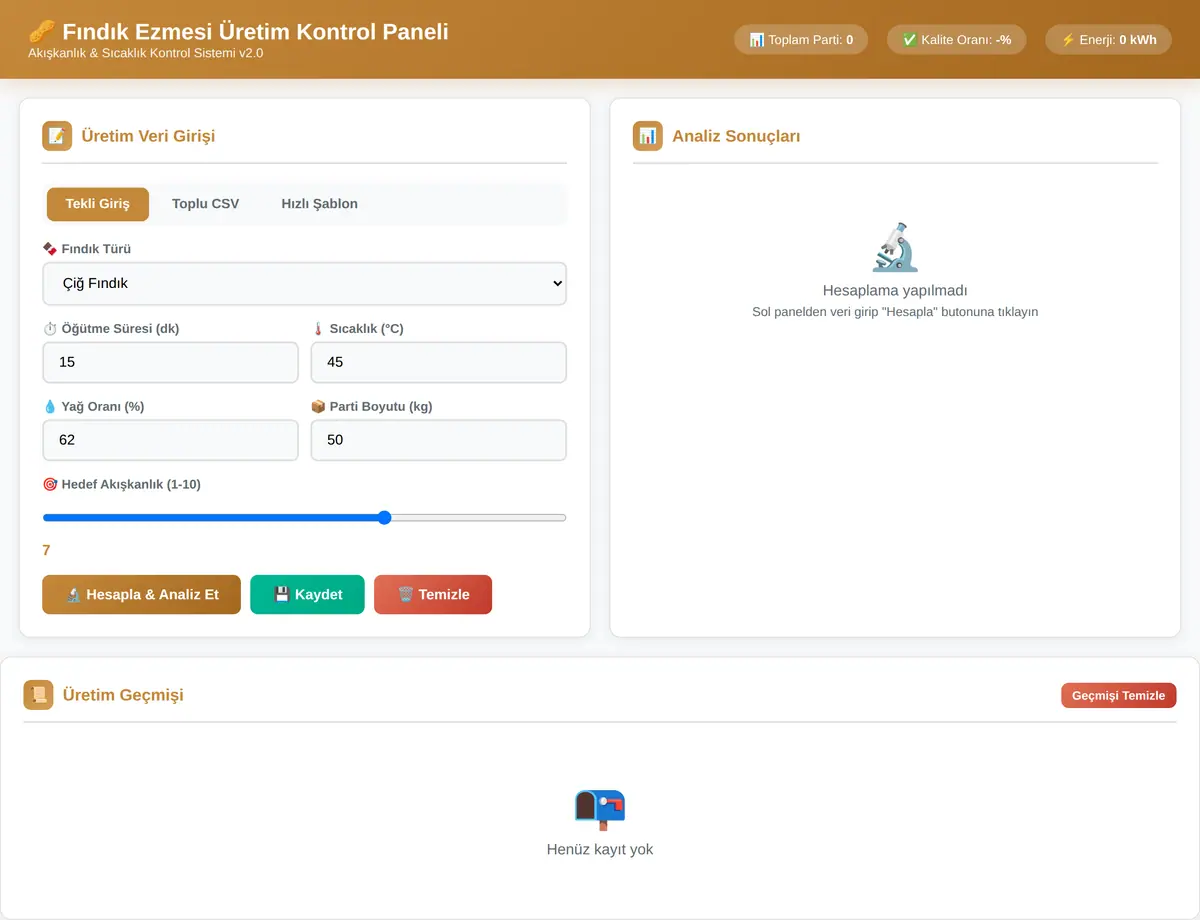Screen dimensions: 1200x920
Task: Click the Toplam Parti: 0 badge
Action: click(801, 40)
